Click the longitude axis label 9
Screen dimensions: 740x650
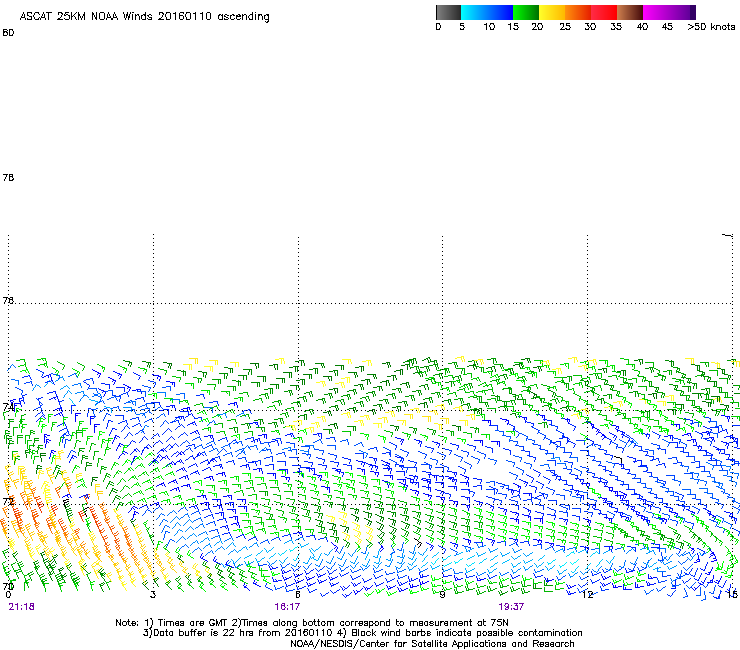[x=442, y=595]
